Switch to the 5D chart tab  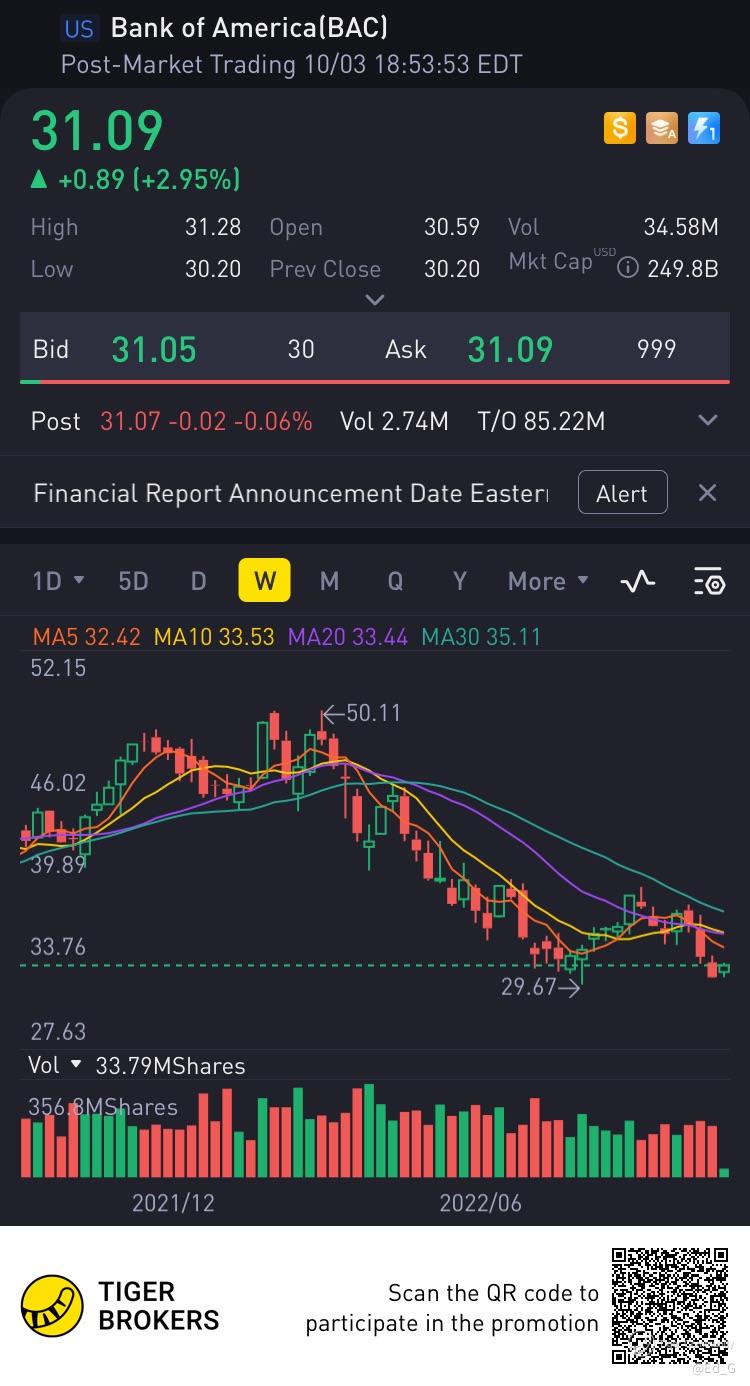133,581
